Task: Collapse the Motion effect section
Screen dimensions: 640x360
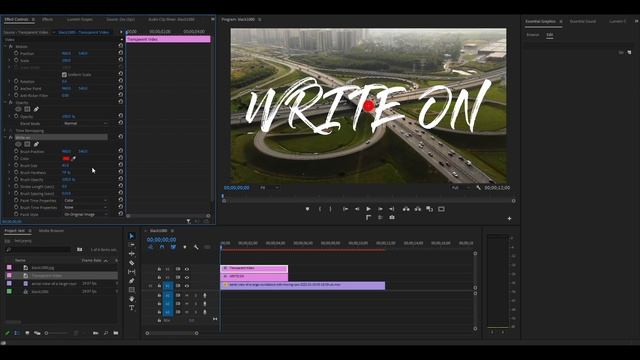Action: (5, 47)
